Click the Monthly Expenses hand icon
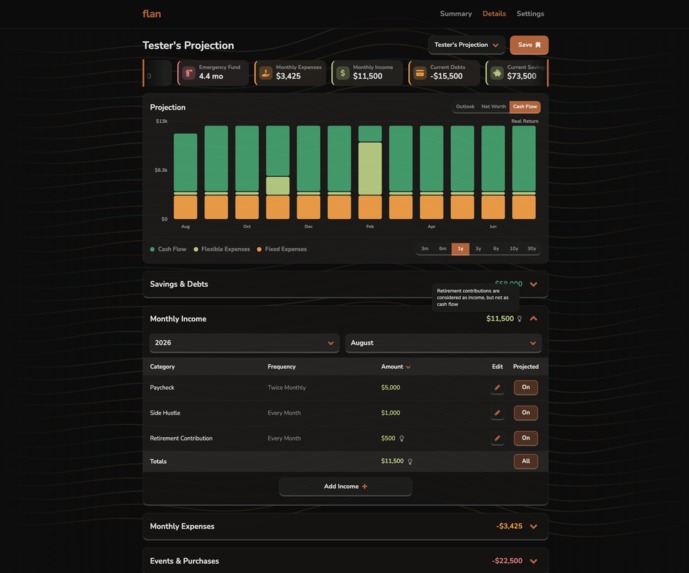The width and height of the screenshot is (689, 573). coord(265,73)
